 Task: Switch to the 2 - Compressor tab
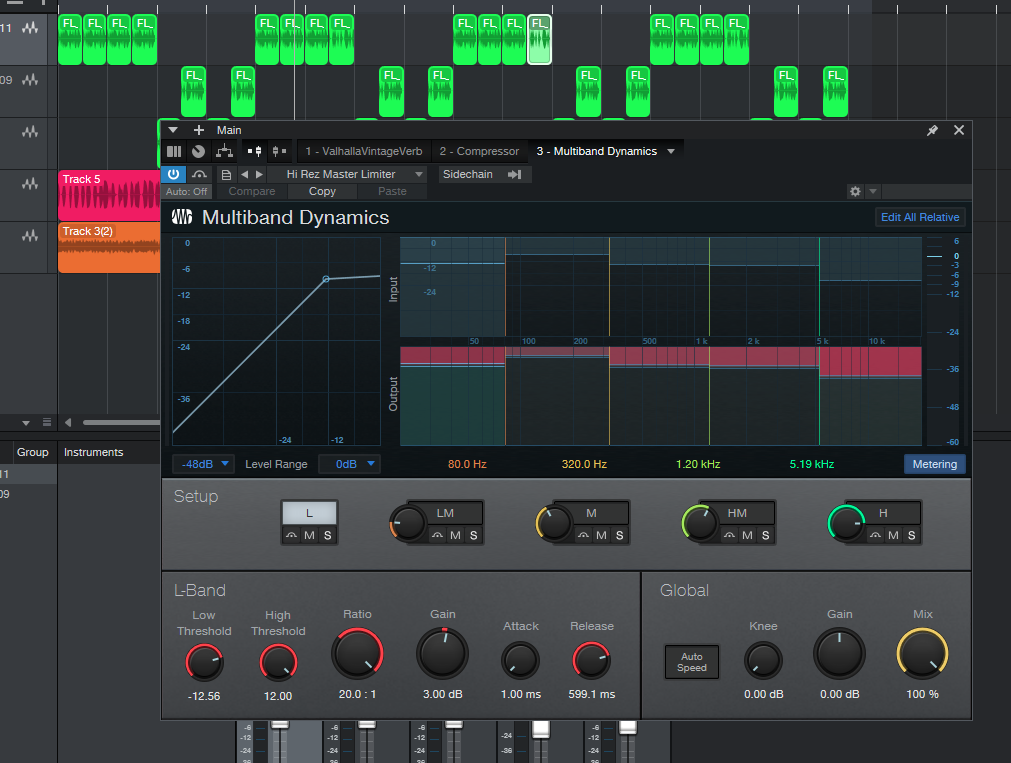pyautogui.click(x=479, y=152)
